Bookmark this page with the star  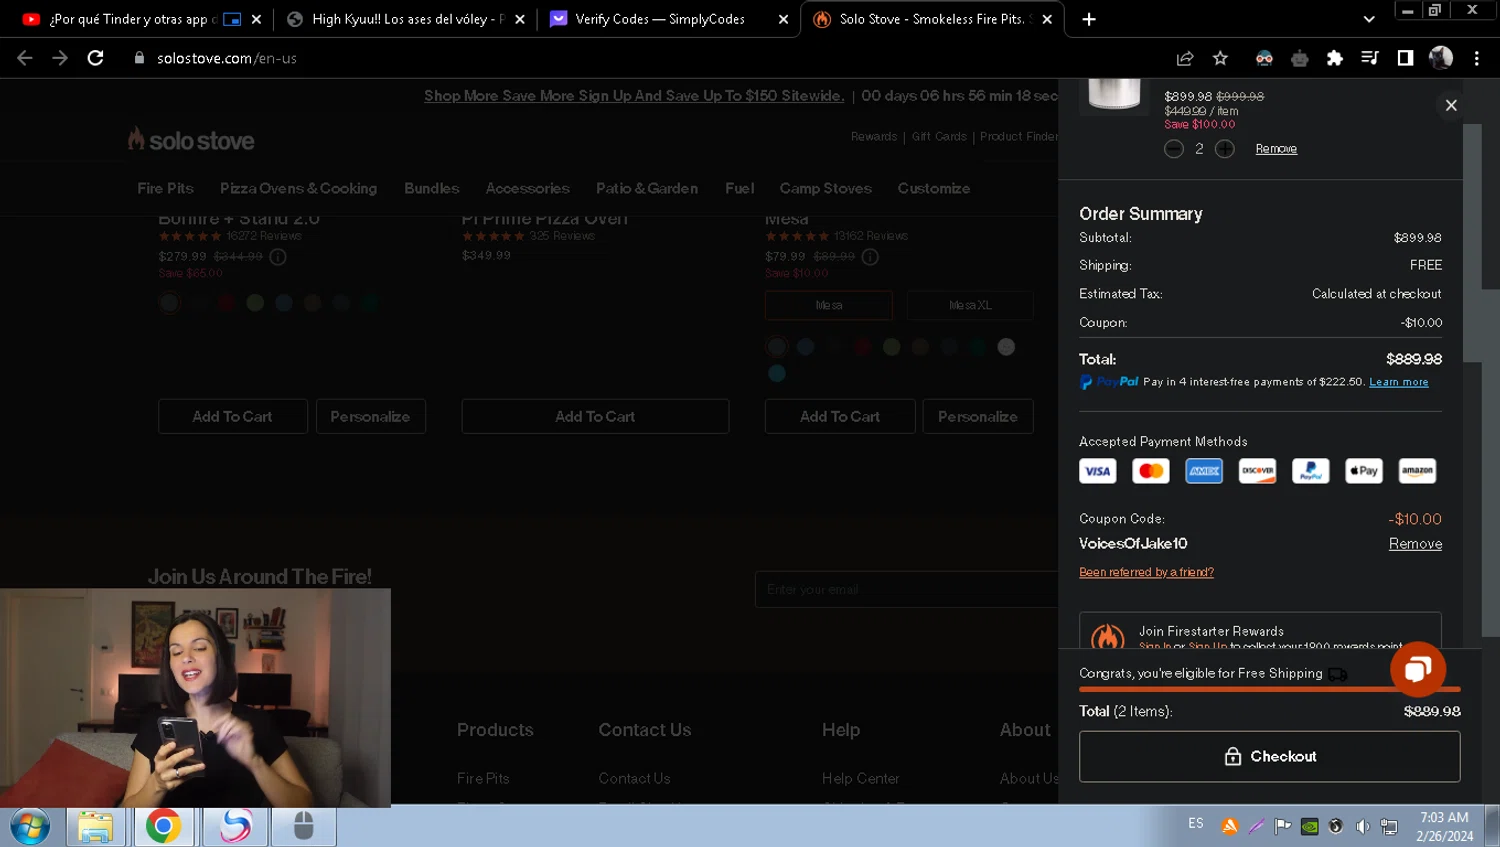(x=1220, y=58)
